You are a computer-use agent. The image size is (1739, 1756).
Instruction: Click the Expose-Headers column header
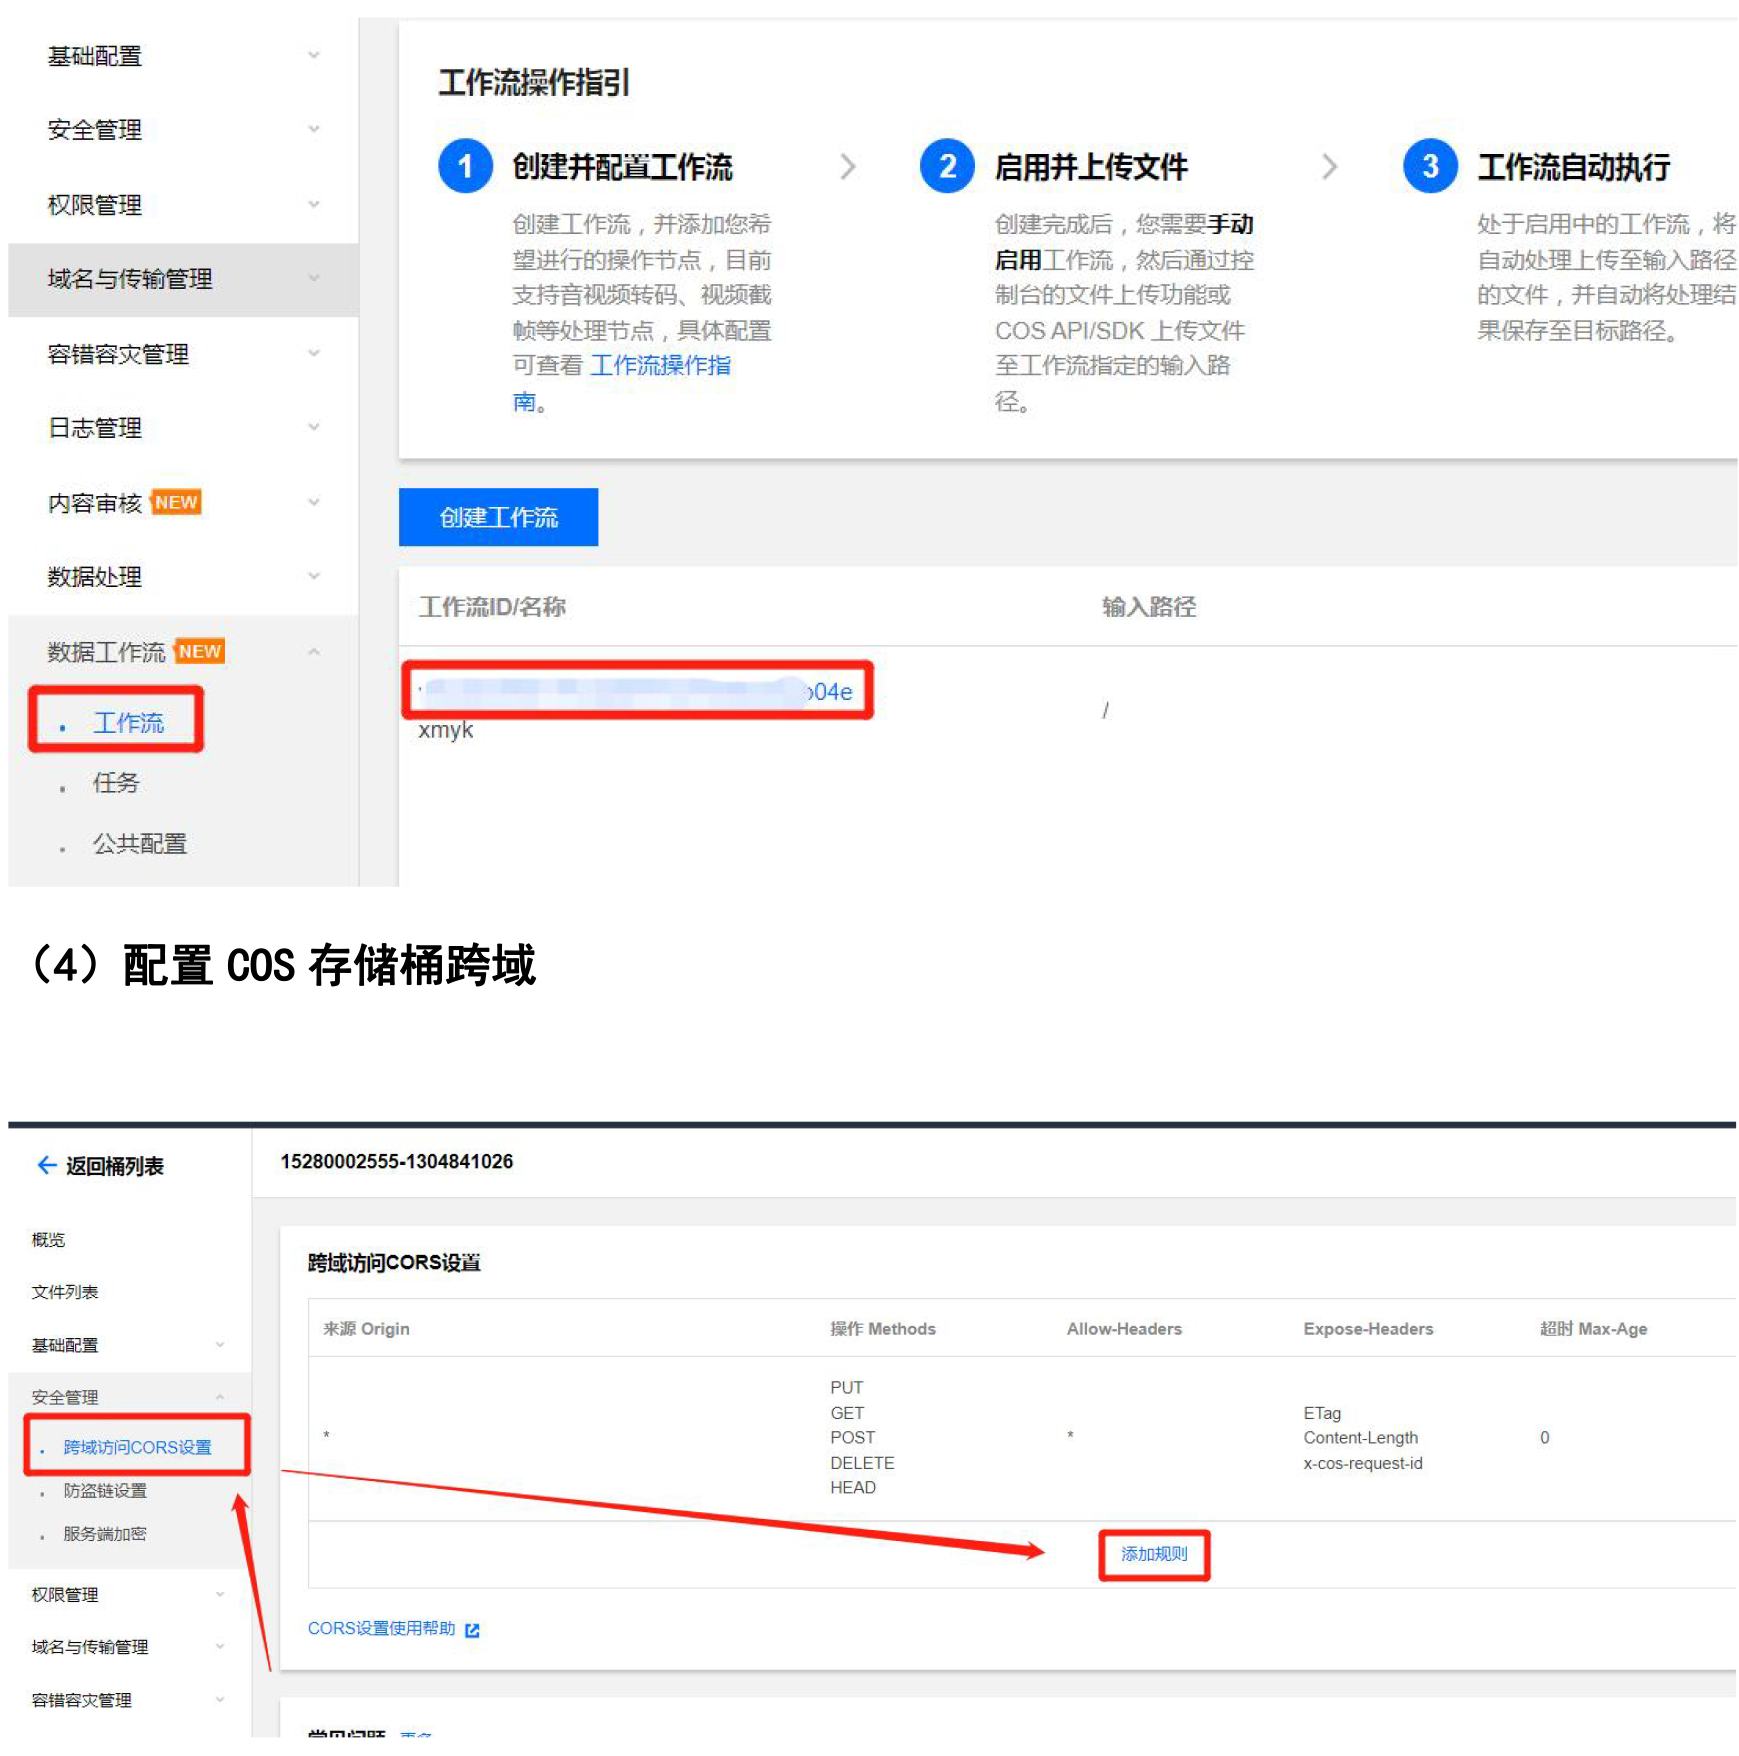click(x=1368, y=1329)
